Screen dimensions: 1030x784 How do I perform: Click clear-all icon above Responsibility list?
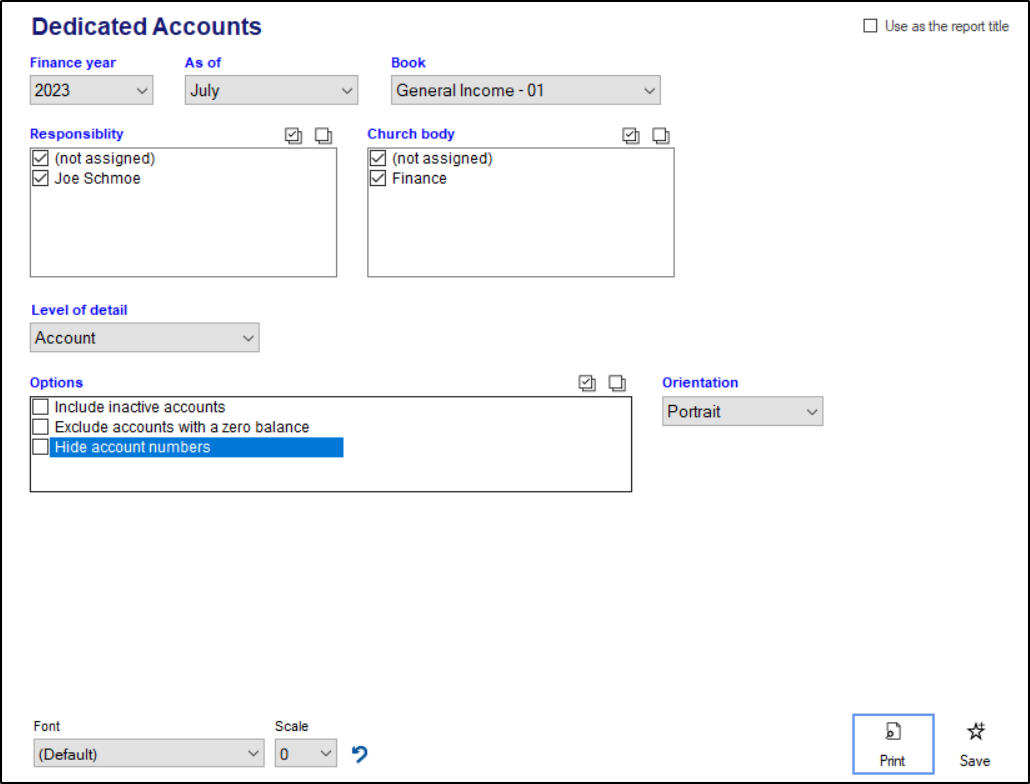323,135
